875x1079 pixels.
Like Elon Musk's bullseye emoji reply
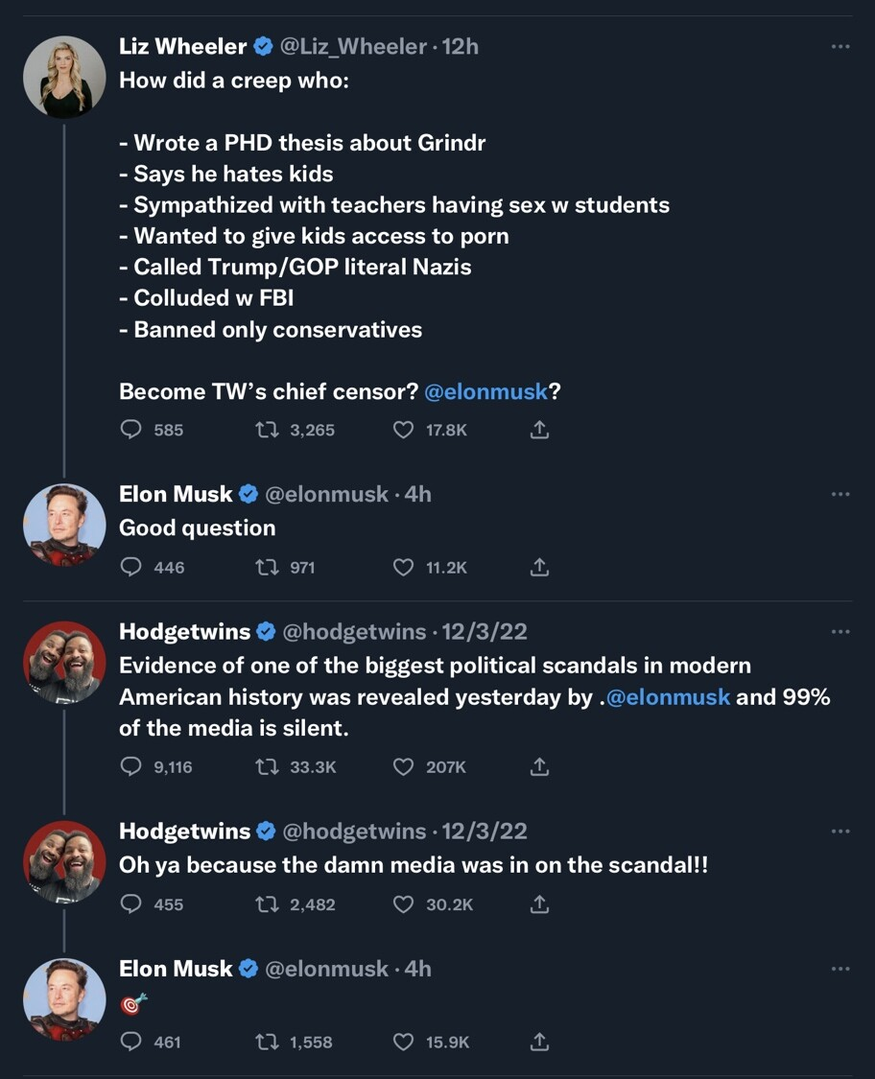point(403,1042)
